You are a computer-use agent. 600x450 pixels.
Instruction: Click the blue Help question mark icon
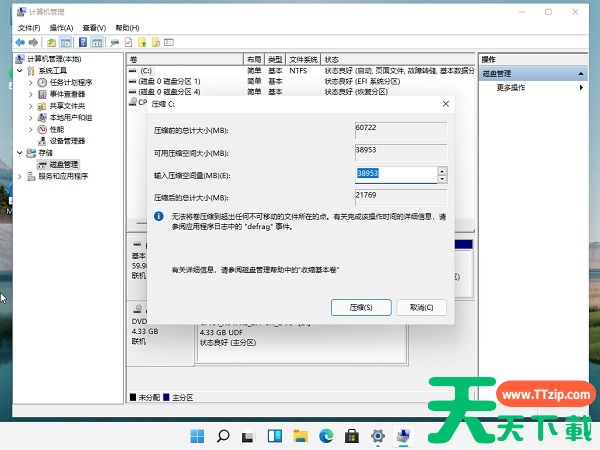(83, 42)
